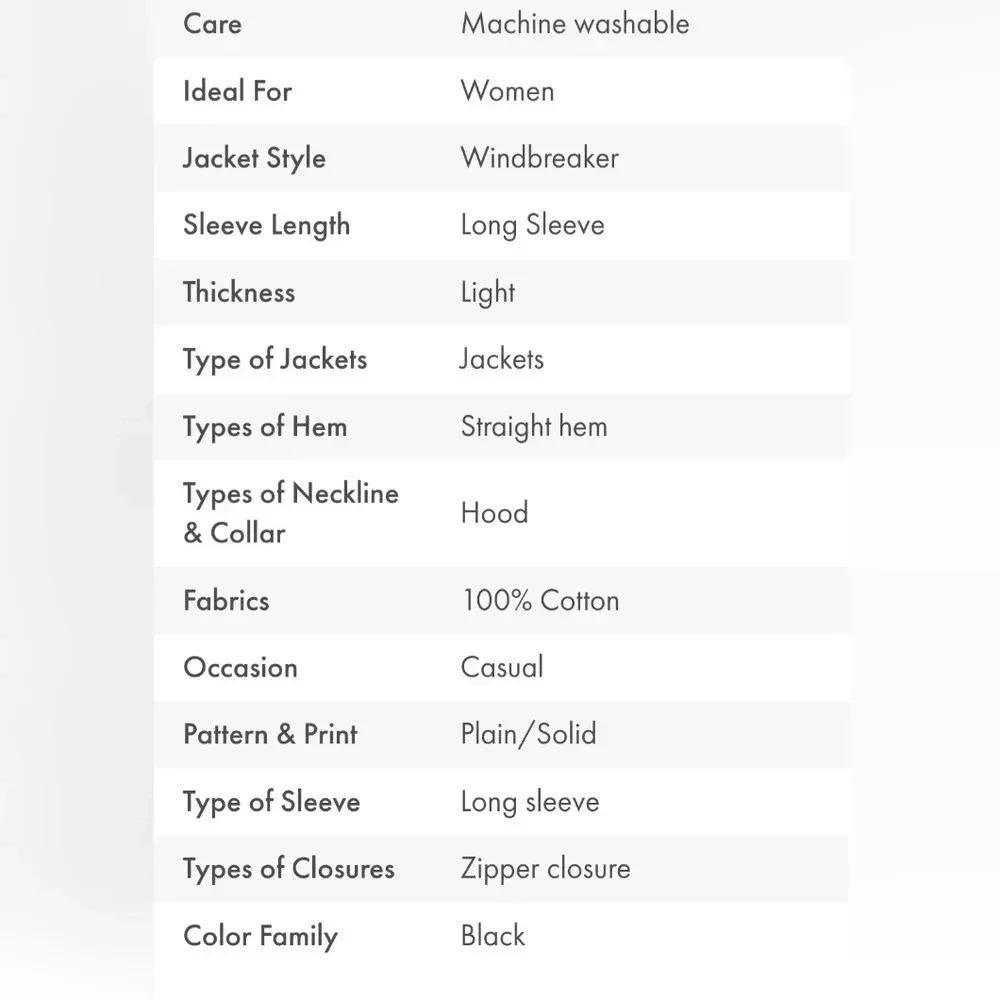This screenshot has width=1000, height=1000.
Task: Click the 'Windbreaker' value
Action: point(540,158)
